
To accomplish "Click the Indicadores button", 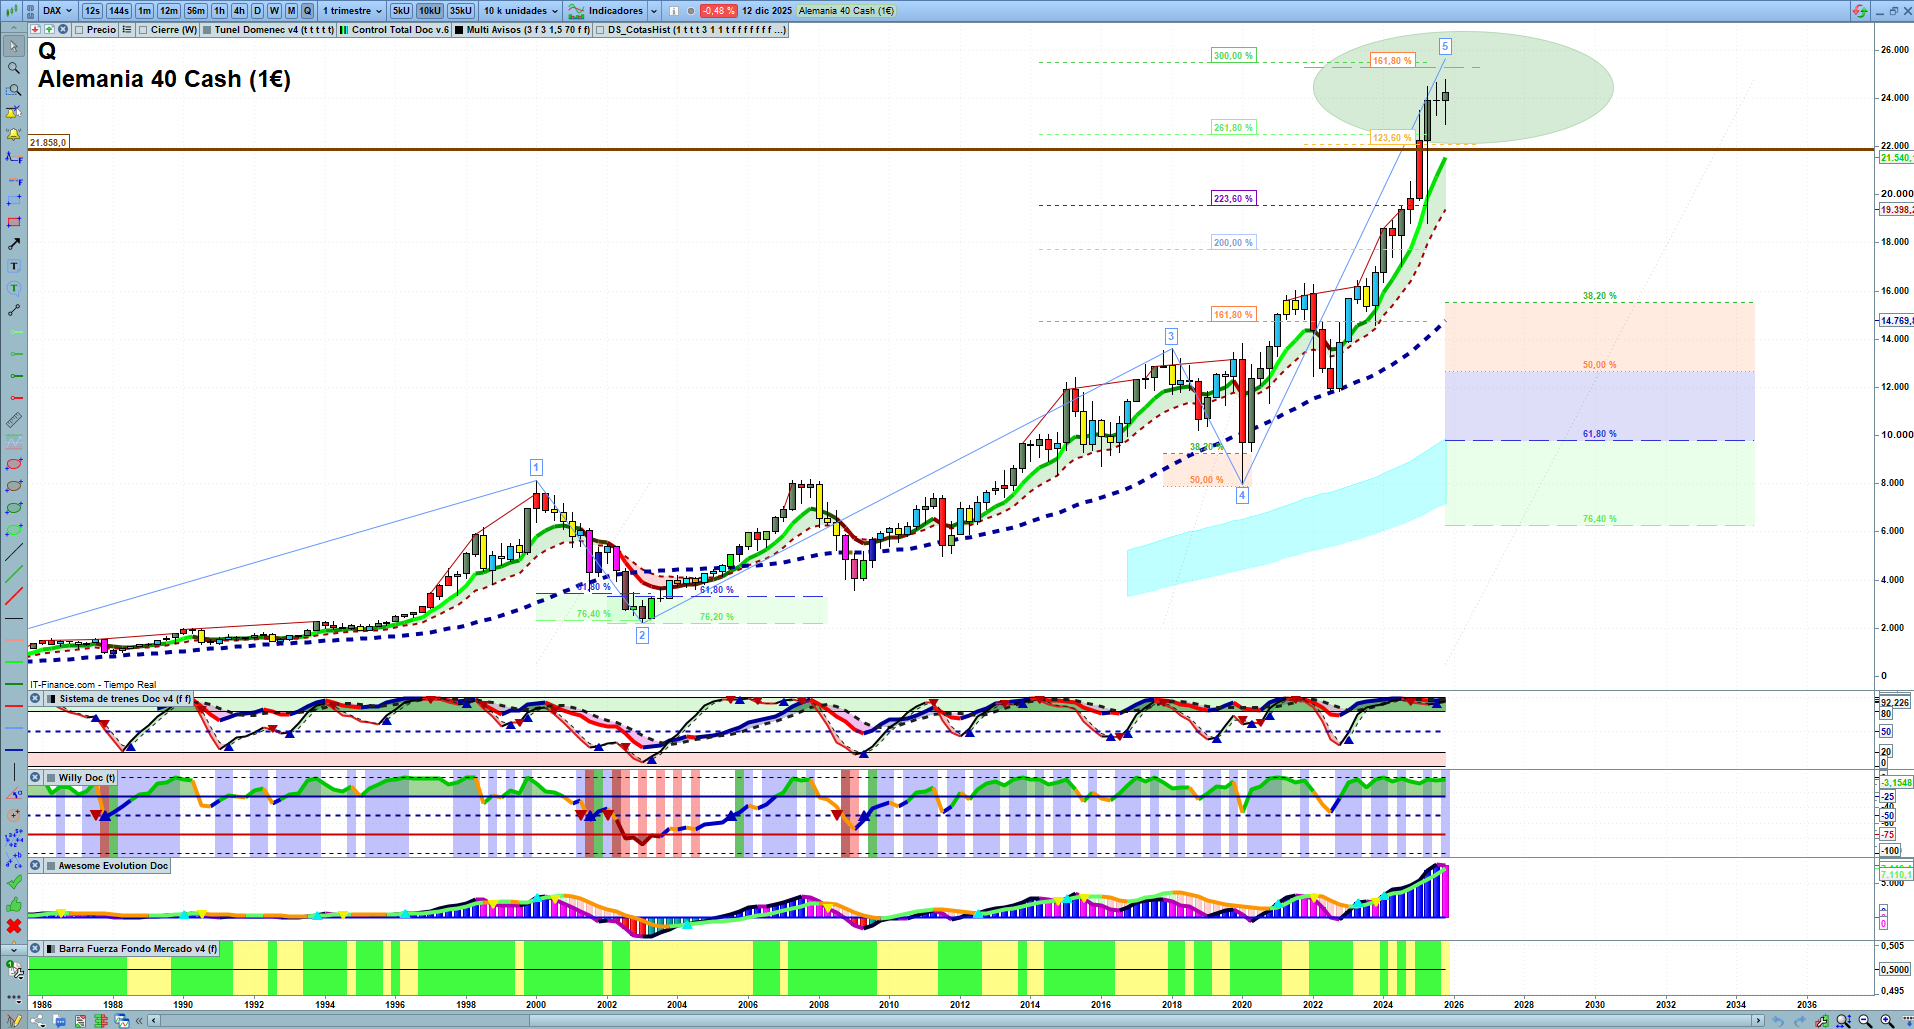I will tap(615, 11).
